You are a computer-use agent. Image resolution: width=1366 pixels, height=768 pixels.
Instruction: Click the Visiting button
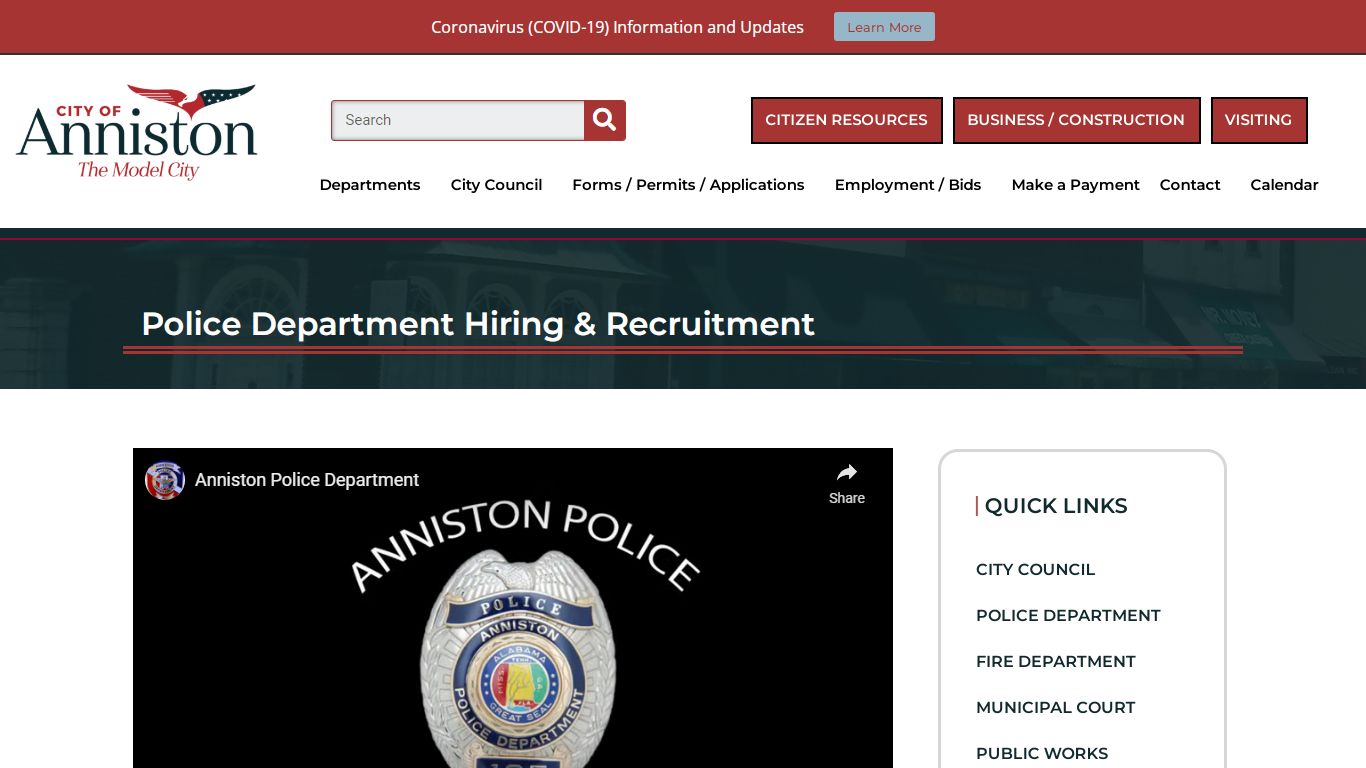coord(1258,120)
